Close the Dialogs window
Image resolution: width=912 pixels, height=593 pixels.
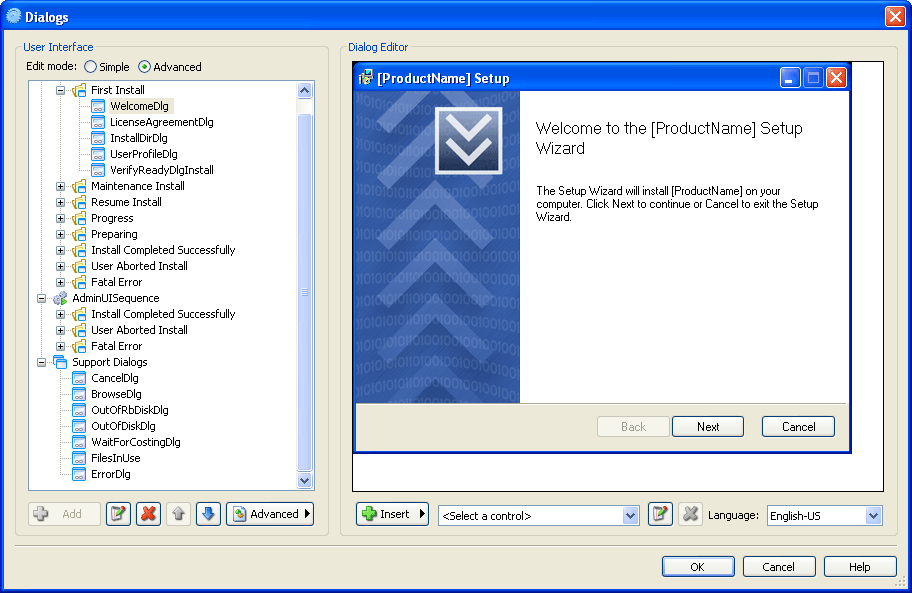[x=895, y=16]
